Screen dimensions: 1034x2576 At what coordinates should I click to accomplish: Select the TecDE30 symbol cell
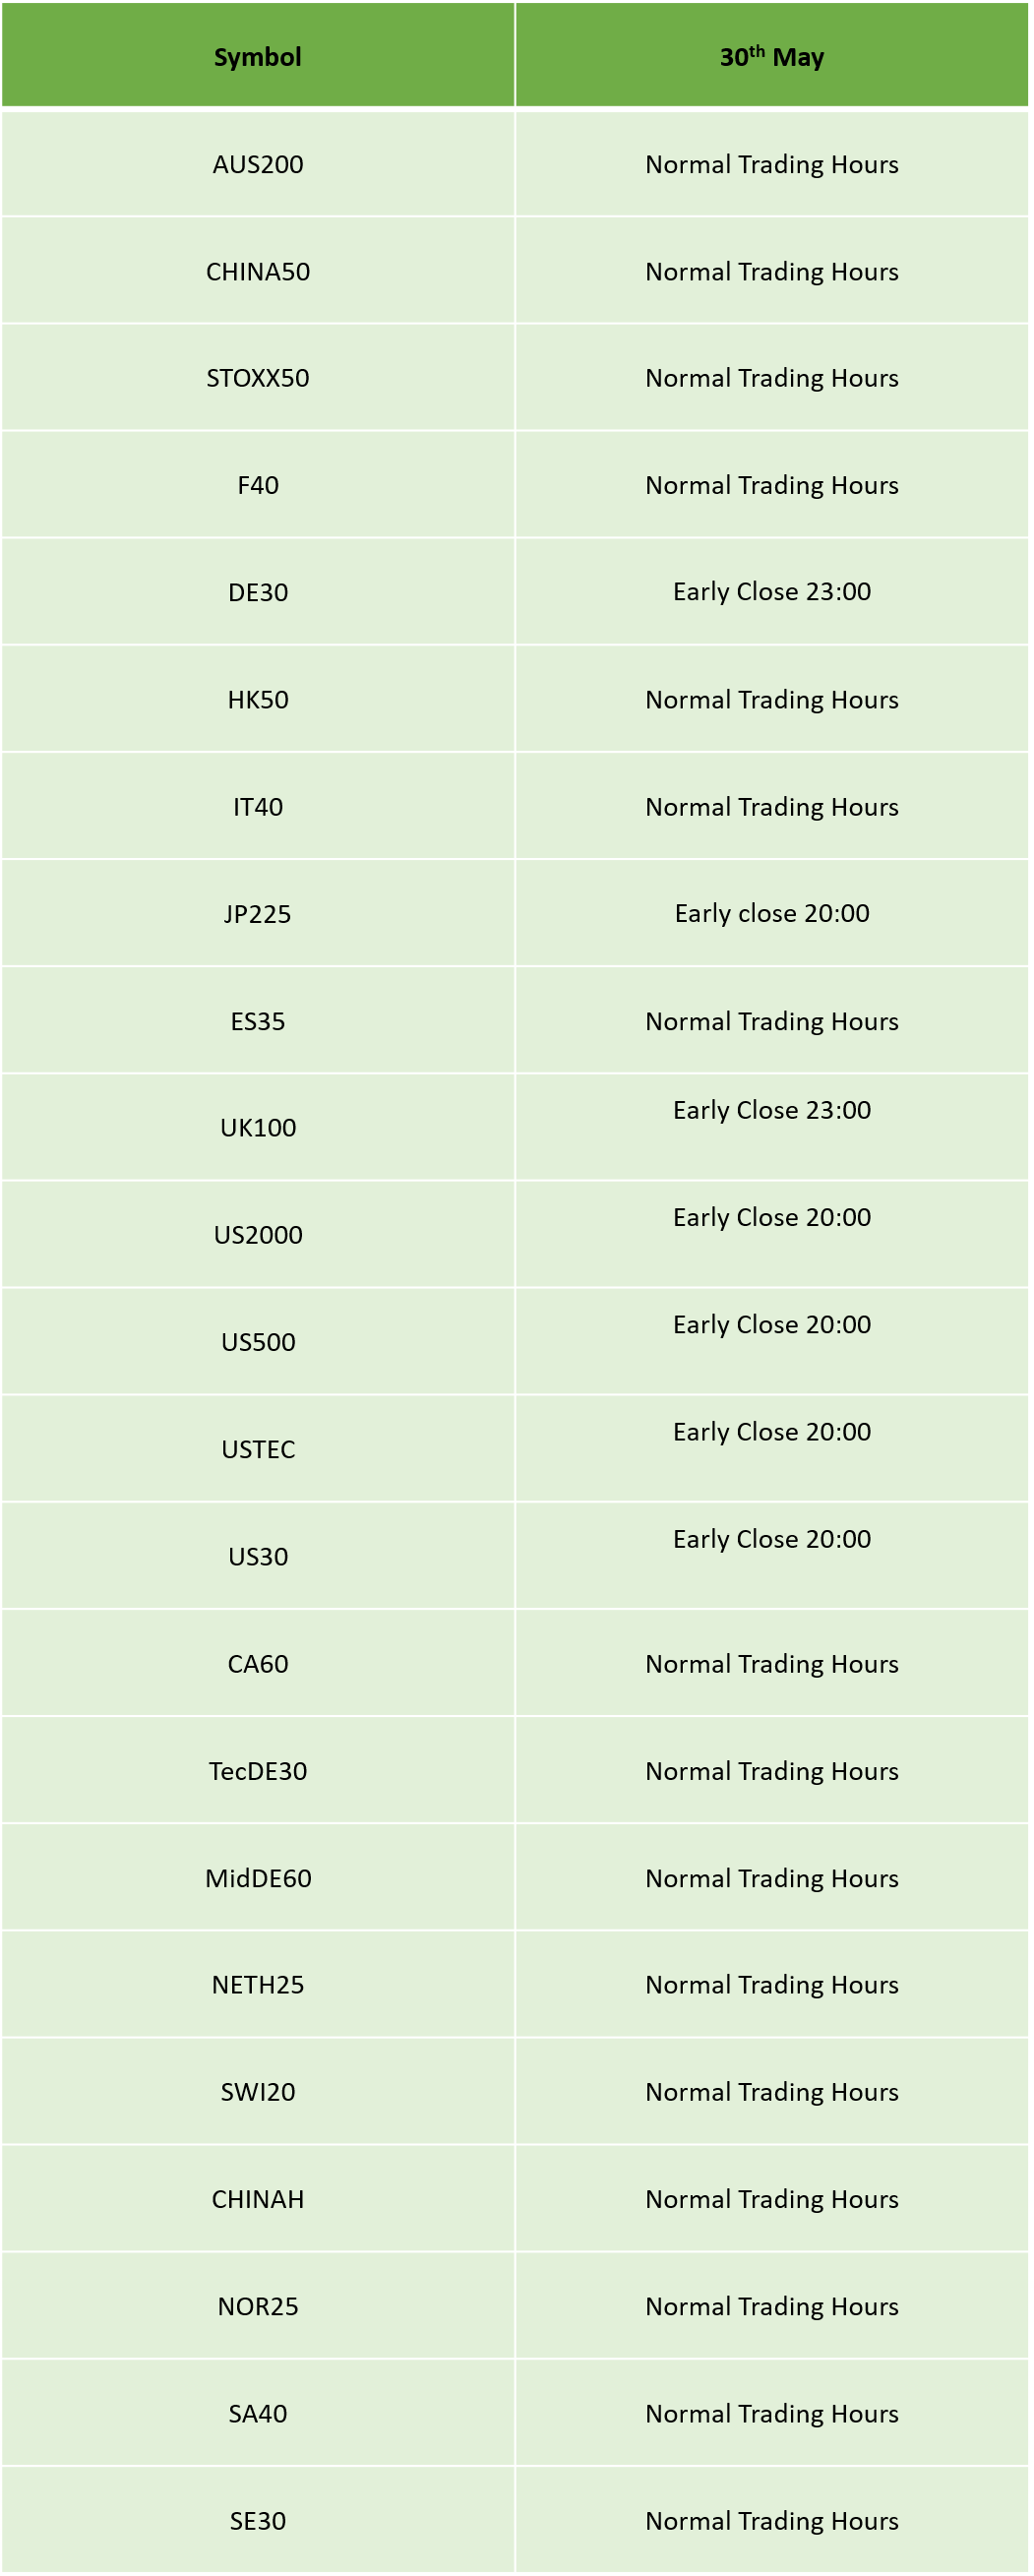(258, 1771)
